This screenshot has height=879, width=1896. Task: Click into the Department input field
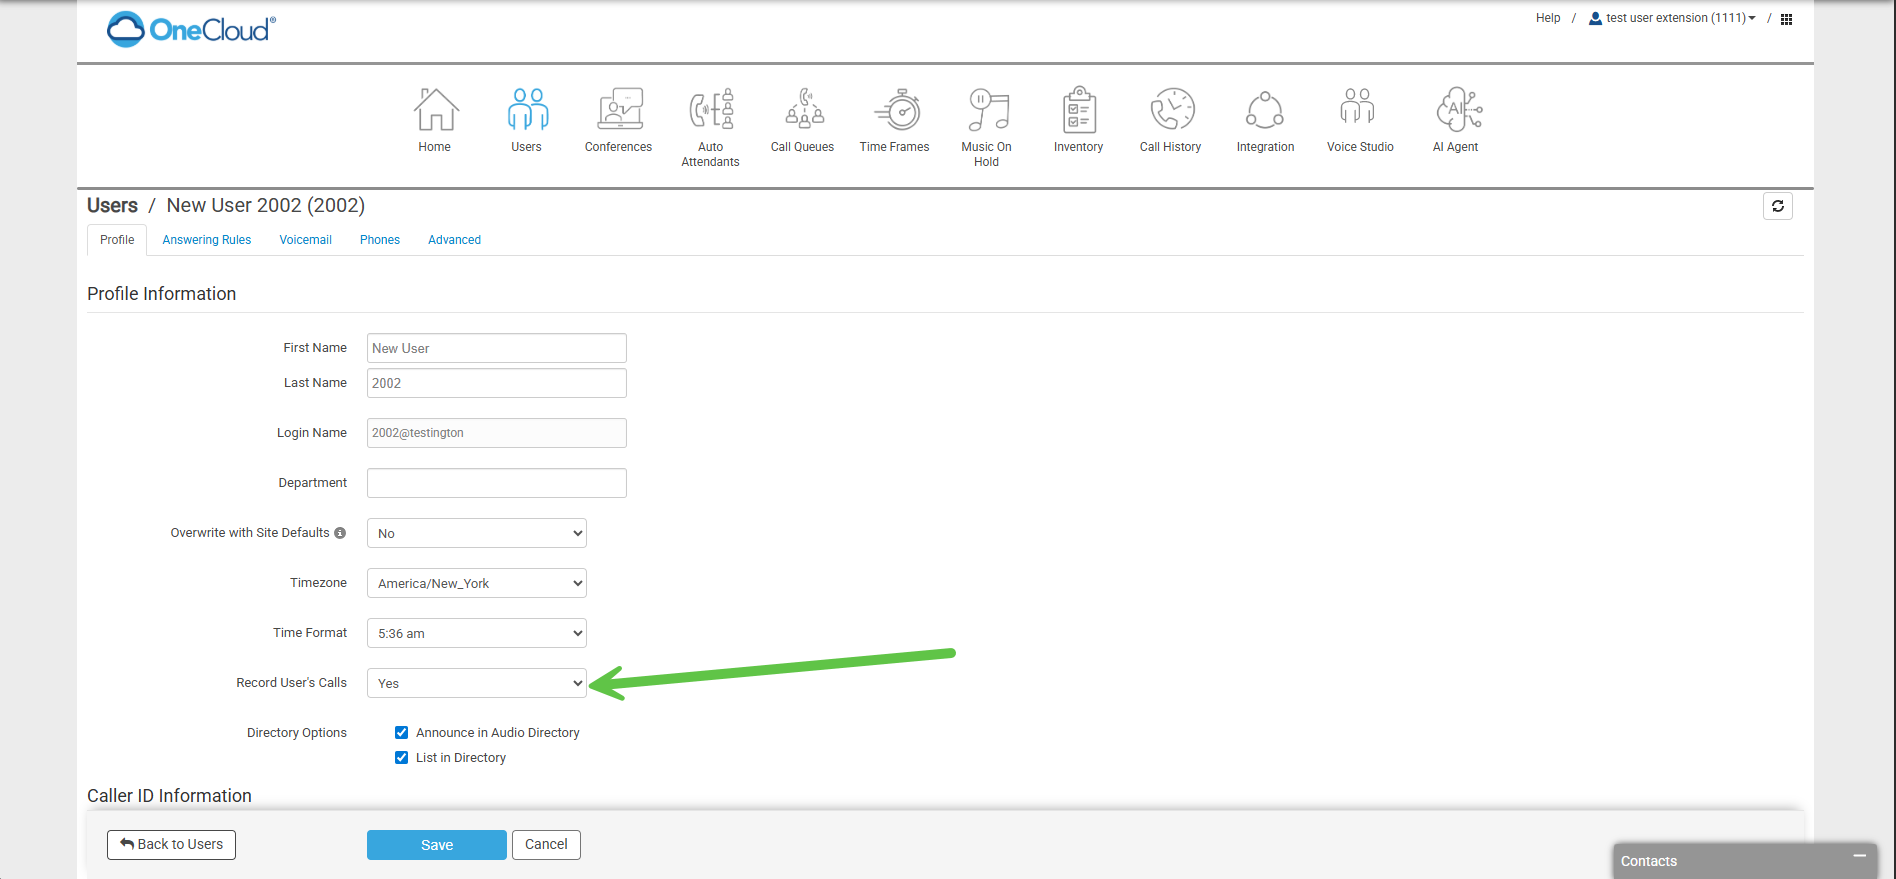click(x=496, y=483)
